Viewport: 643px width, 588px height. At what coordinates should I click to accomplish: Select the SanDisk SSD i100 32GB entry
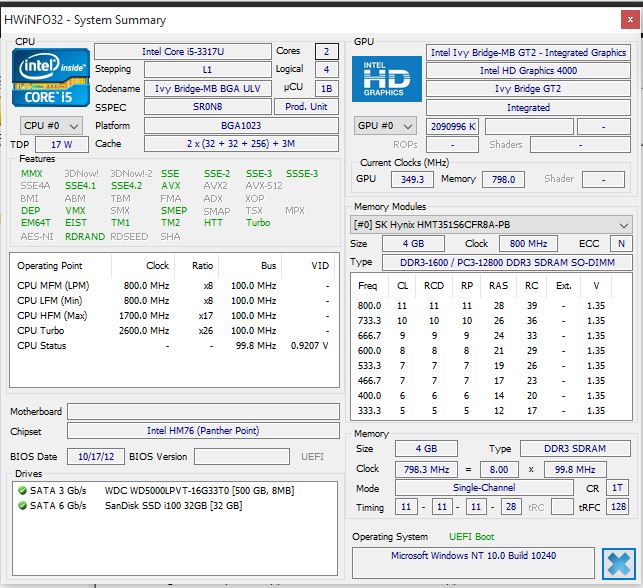click(x=173, y=506)
